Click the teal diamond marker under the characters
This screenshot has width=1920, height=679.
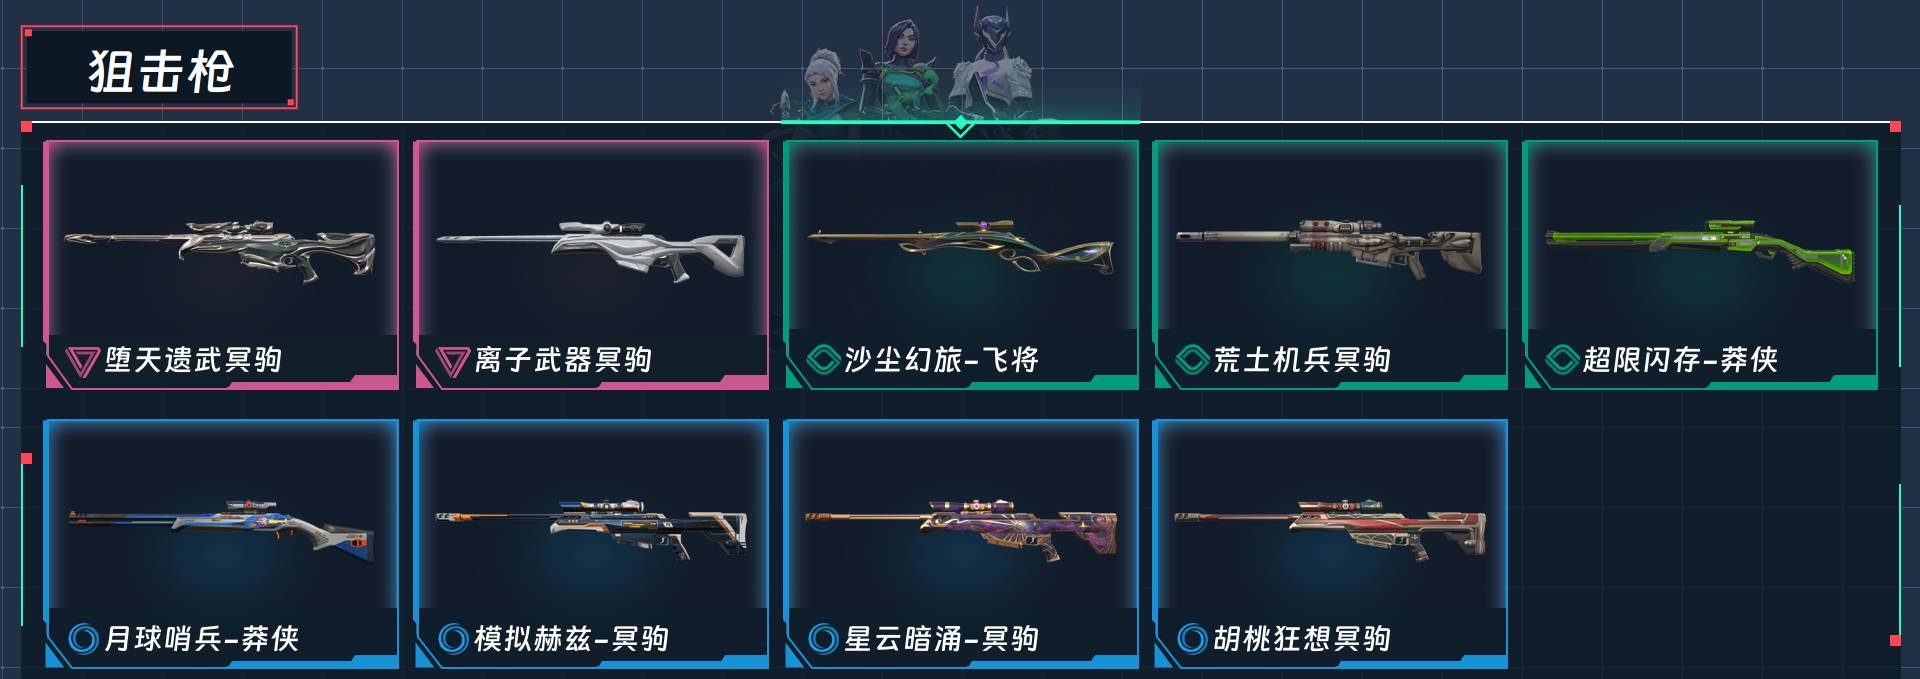click(960, 125)
